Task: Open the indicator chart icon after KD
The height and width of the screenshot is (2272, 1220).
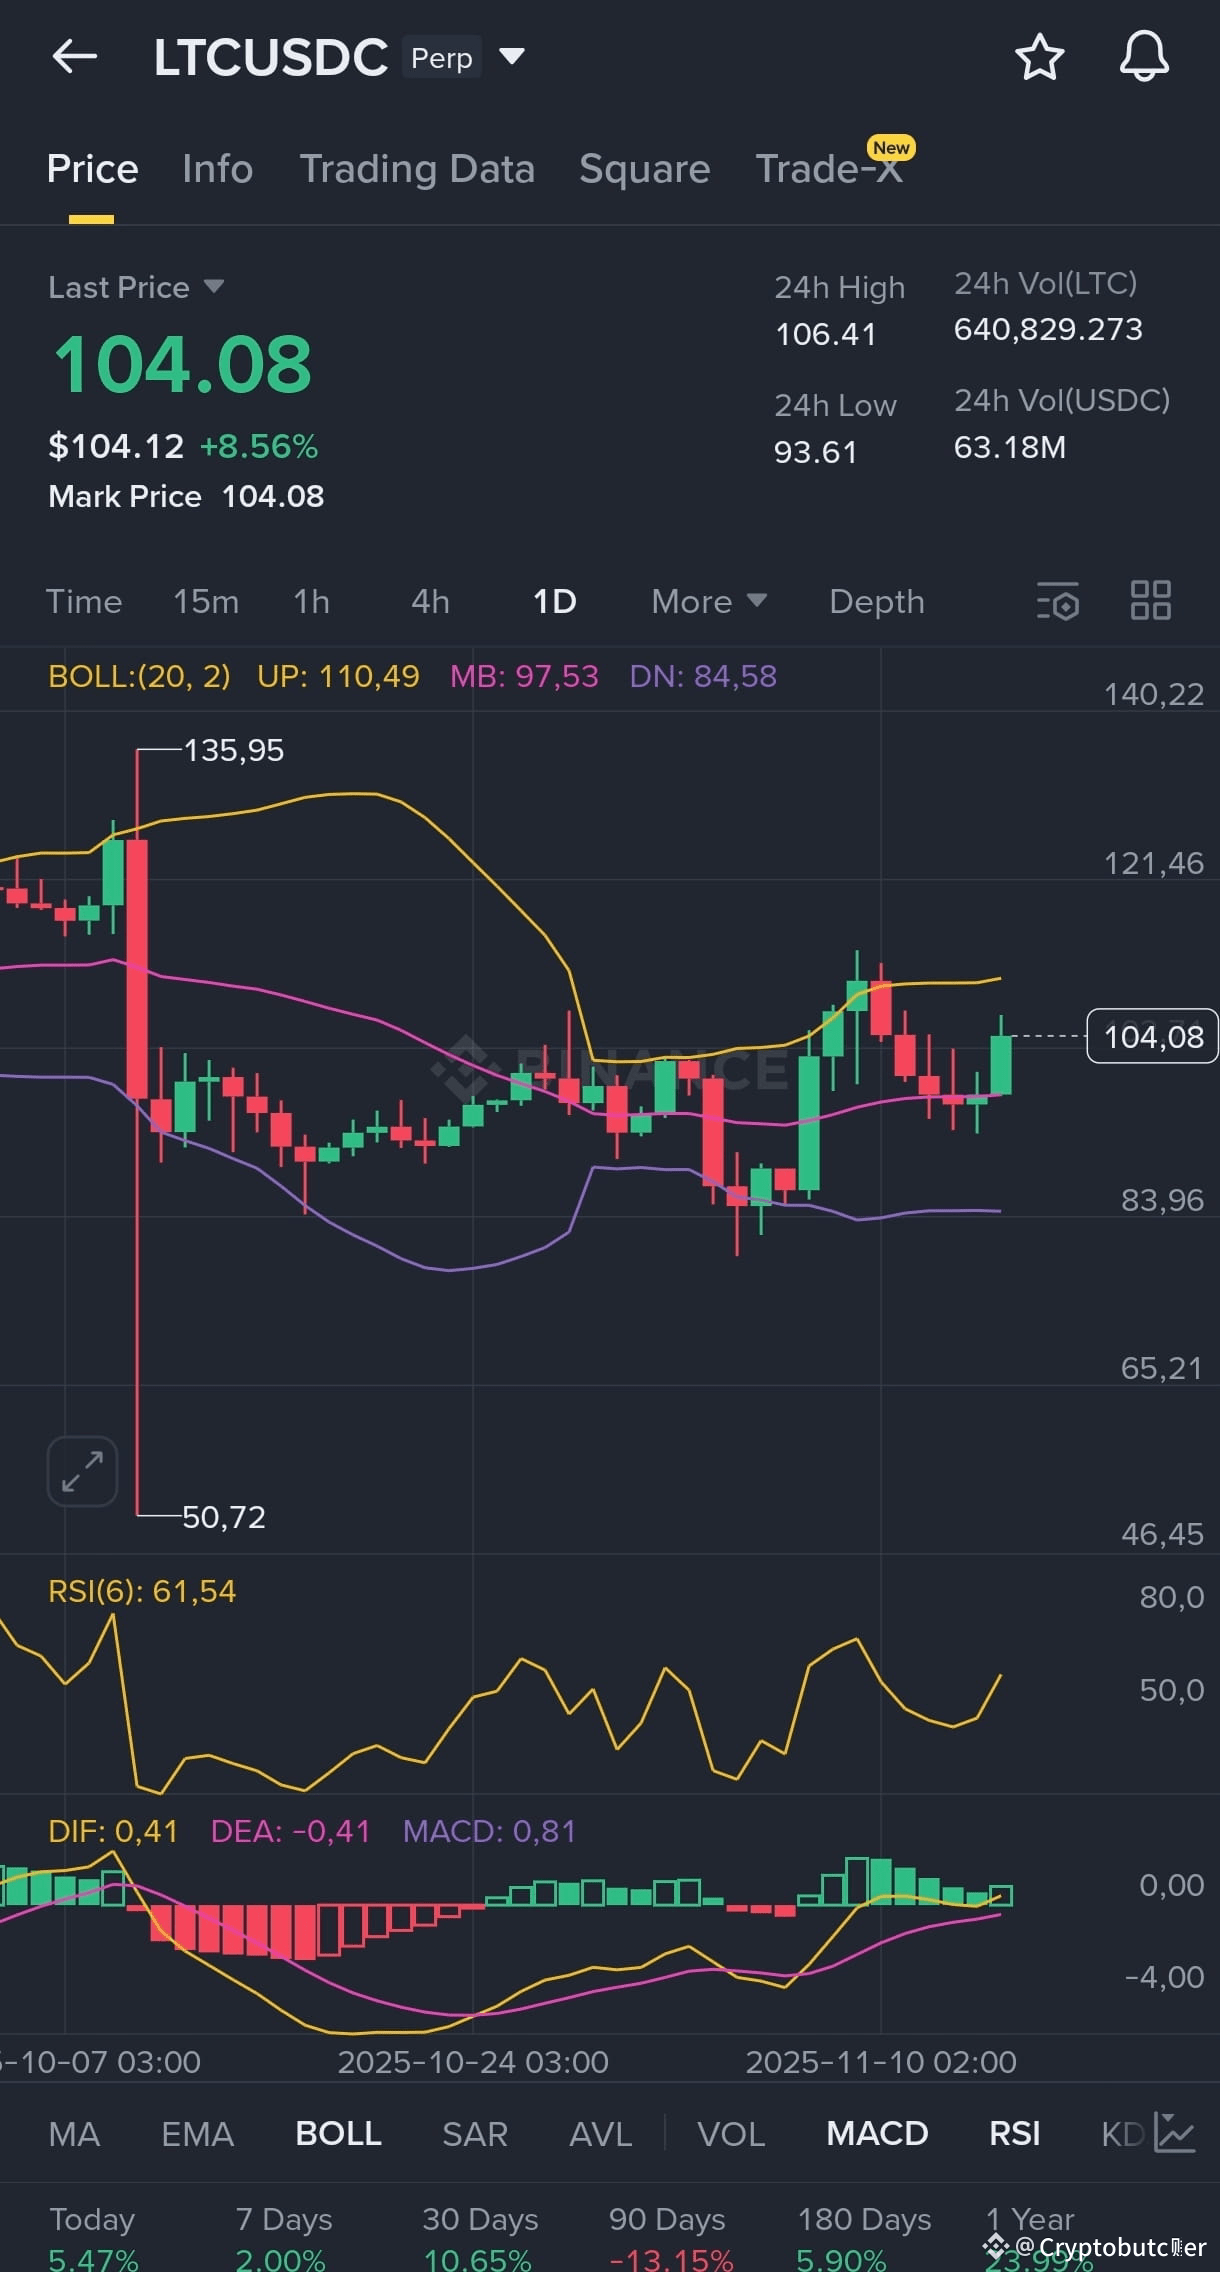Action: click(1174, 2133)
